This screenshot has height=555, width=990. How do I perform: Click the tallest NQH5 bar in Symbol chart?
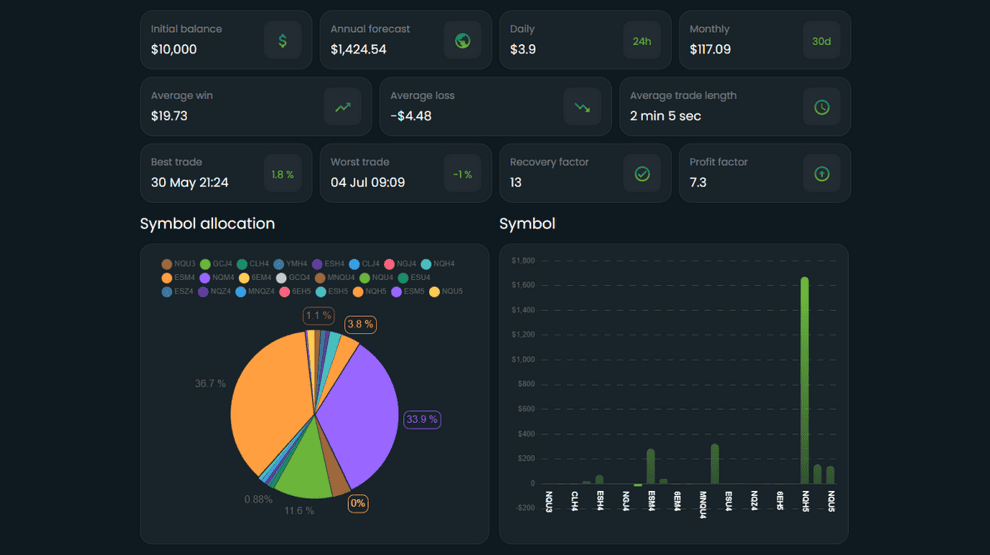(x=804, y=380)
